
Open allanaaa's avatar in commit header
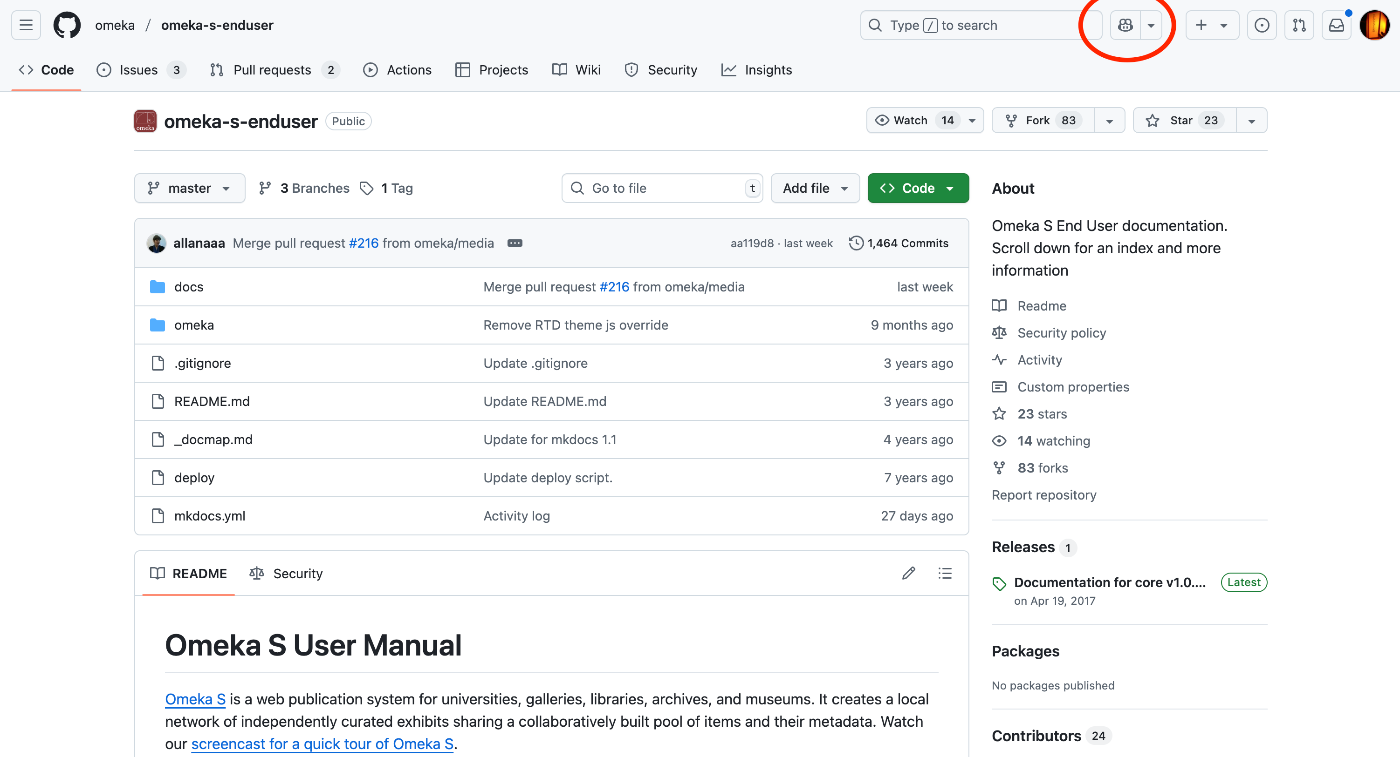[156, 243]
